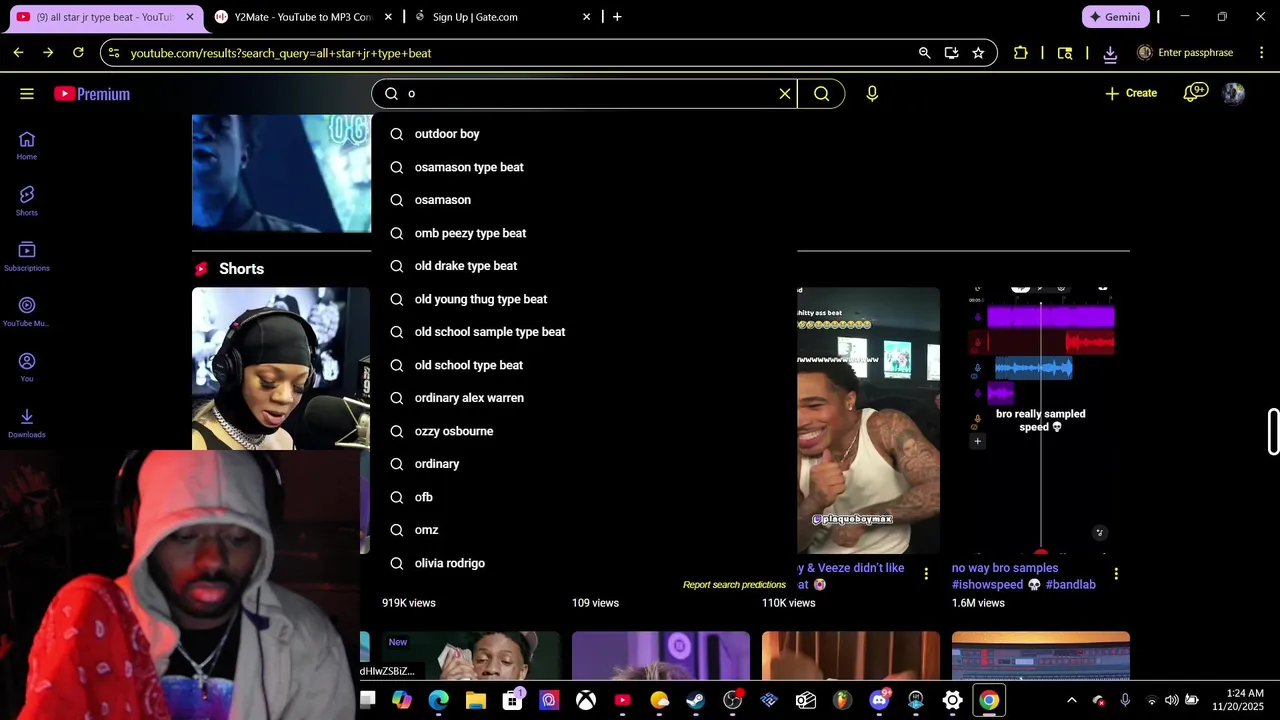Click the #bandlab hashtag link

point(1070,585)
